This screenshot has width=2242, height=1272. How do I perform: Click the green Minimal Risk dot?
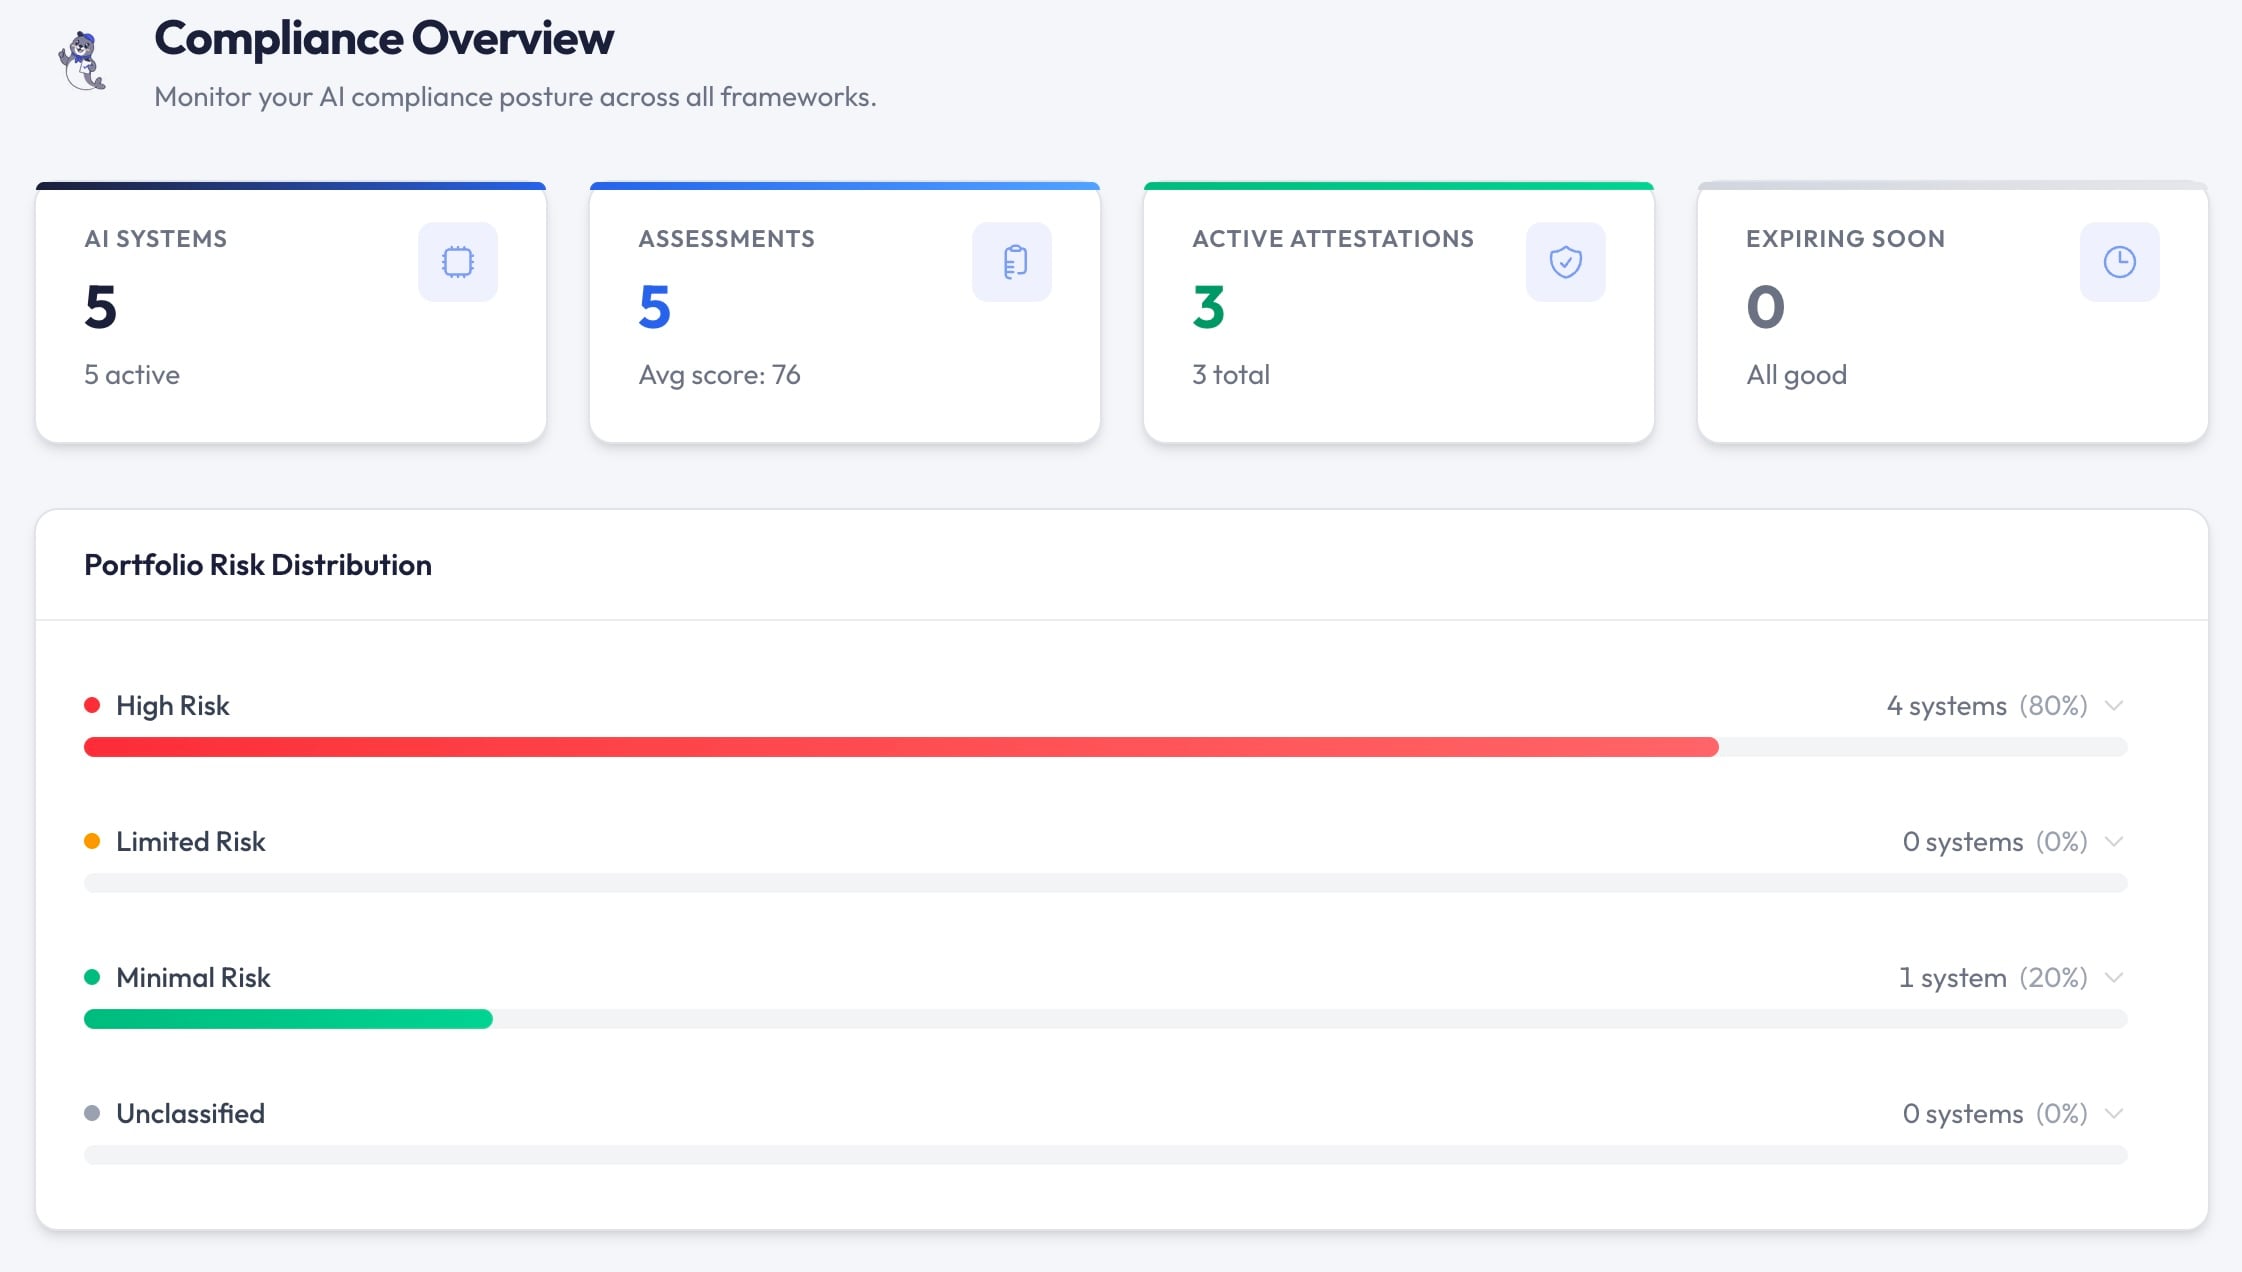(92, 977)
